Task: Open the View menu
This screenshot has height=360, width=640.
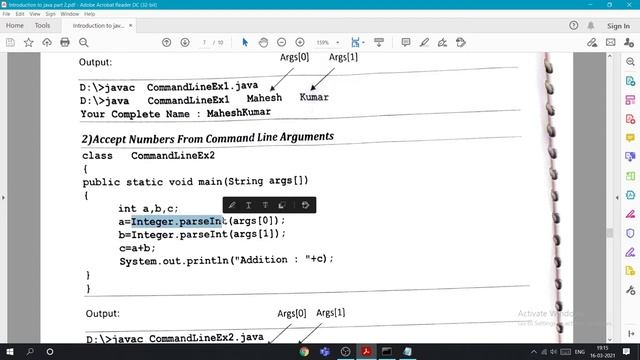Action: click(35, 14)
